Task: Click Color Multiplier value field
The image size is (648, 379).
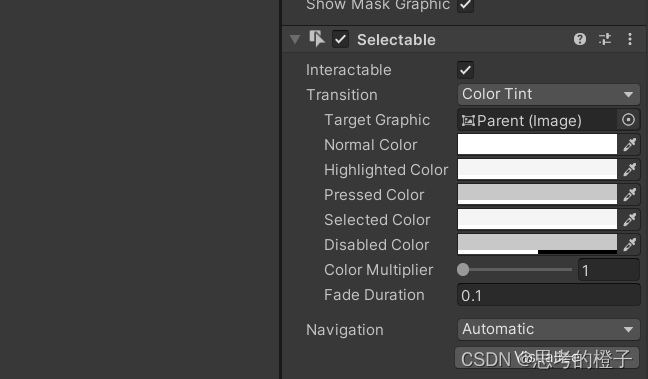Action: [609, 270]
